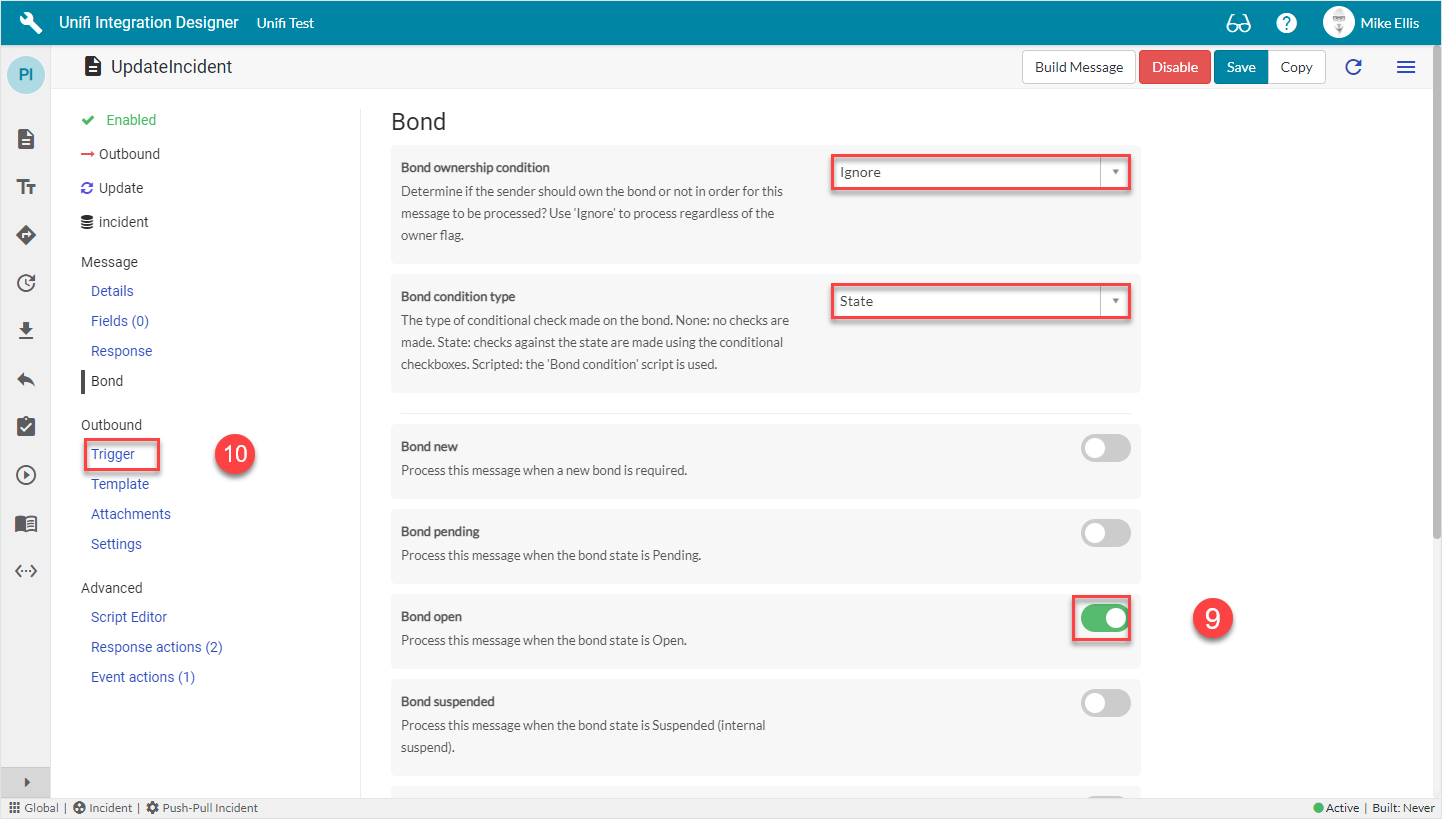
Task: Enable the Bond new toggle
Action: (x=1104, y=448)
